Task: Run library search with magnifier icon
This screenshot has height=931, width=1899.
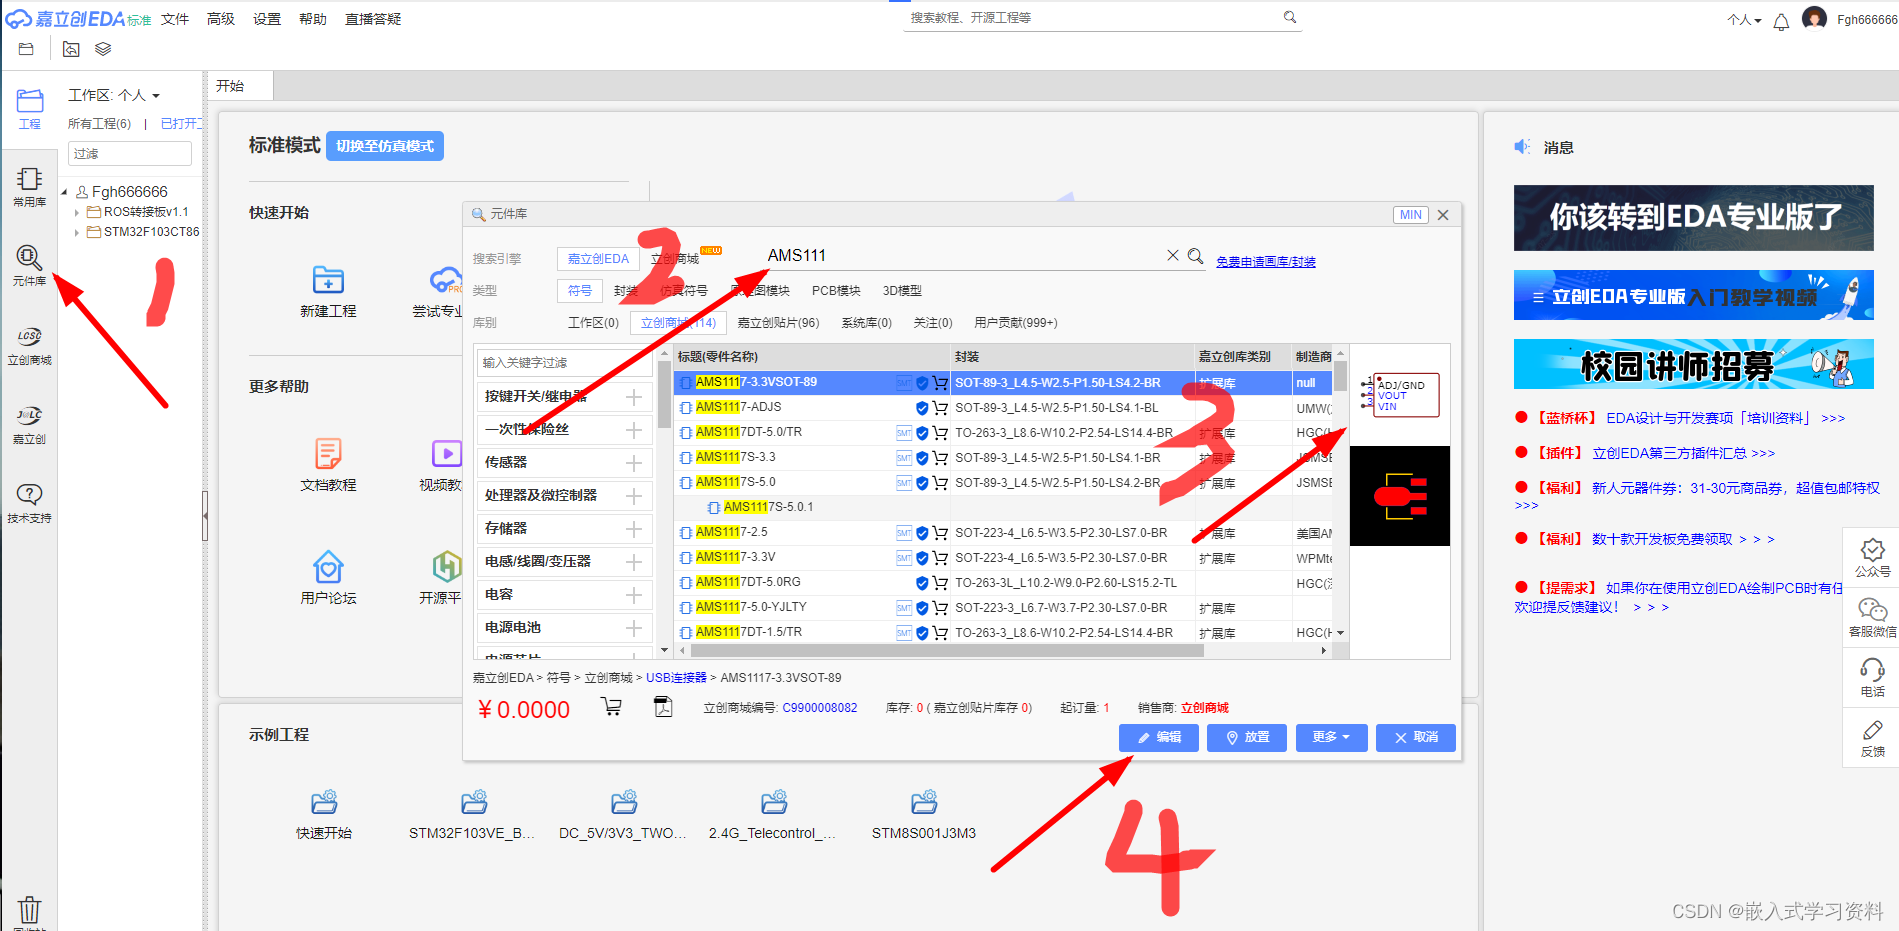Action: click(1195, 256)
